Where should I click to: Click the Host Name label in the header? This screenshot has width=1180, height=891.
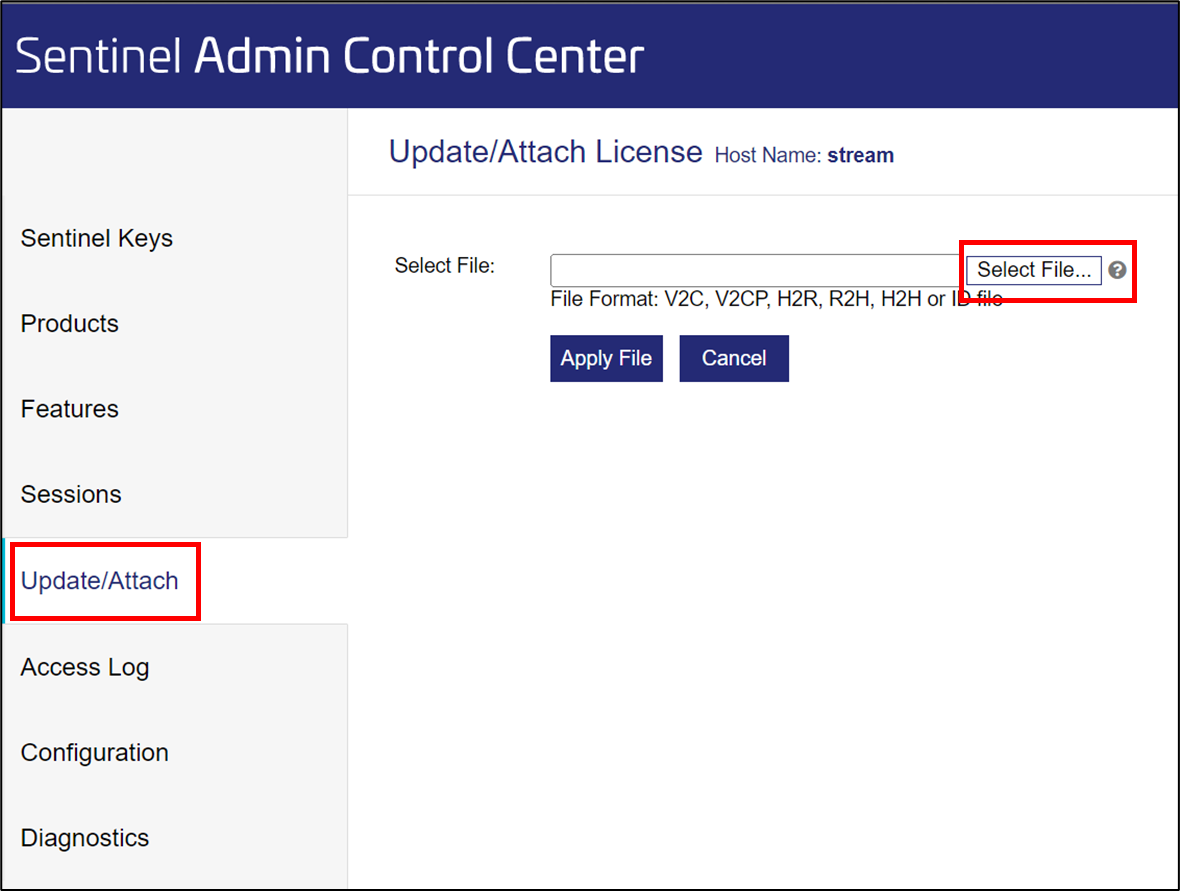[765, 155]
